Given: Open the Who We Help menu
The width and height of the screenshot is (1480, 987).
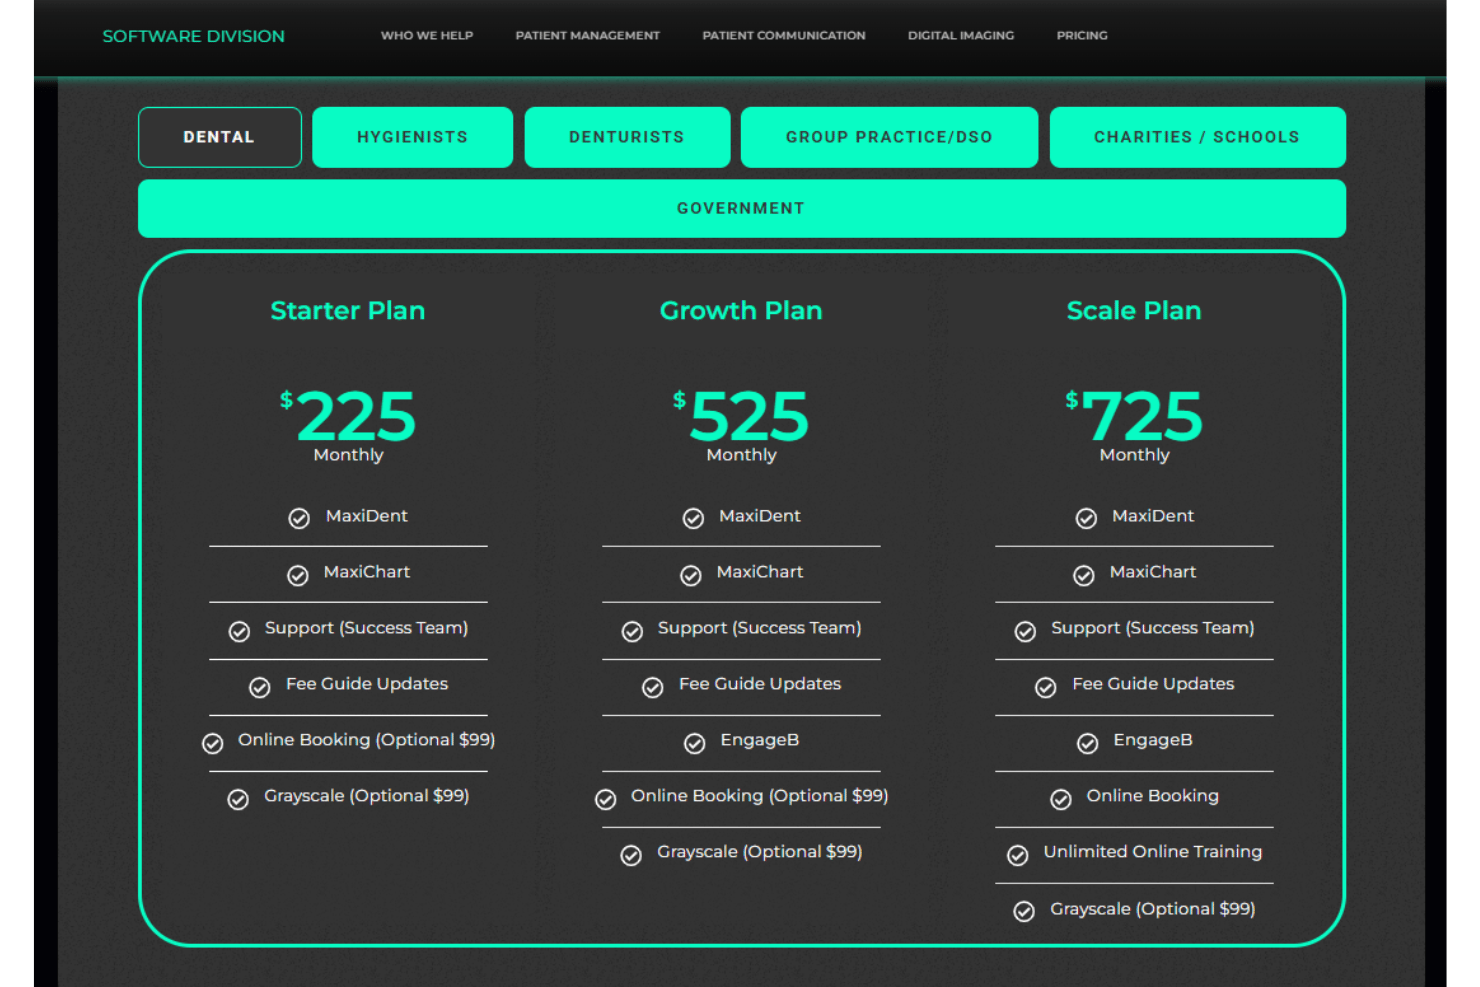Looking at the screenshot, I should (427, 35).
